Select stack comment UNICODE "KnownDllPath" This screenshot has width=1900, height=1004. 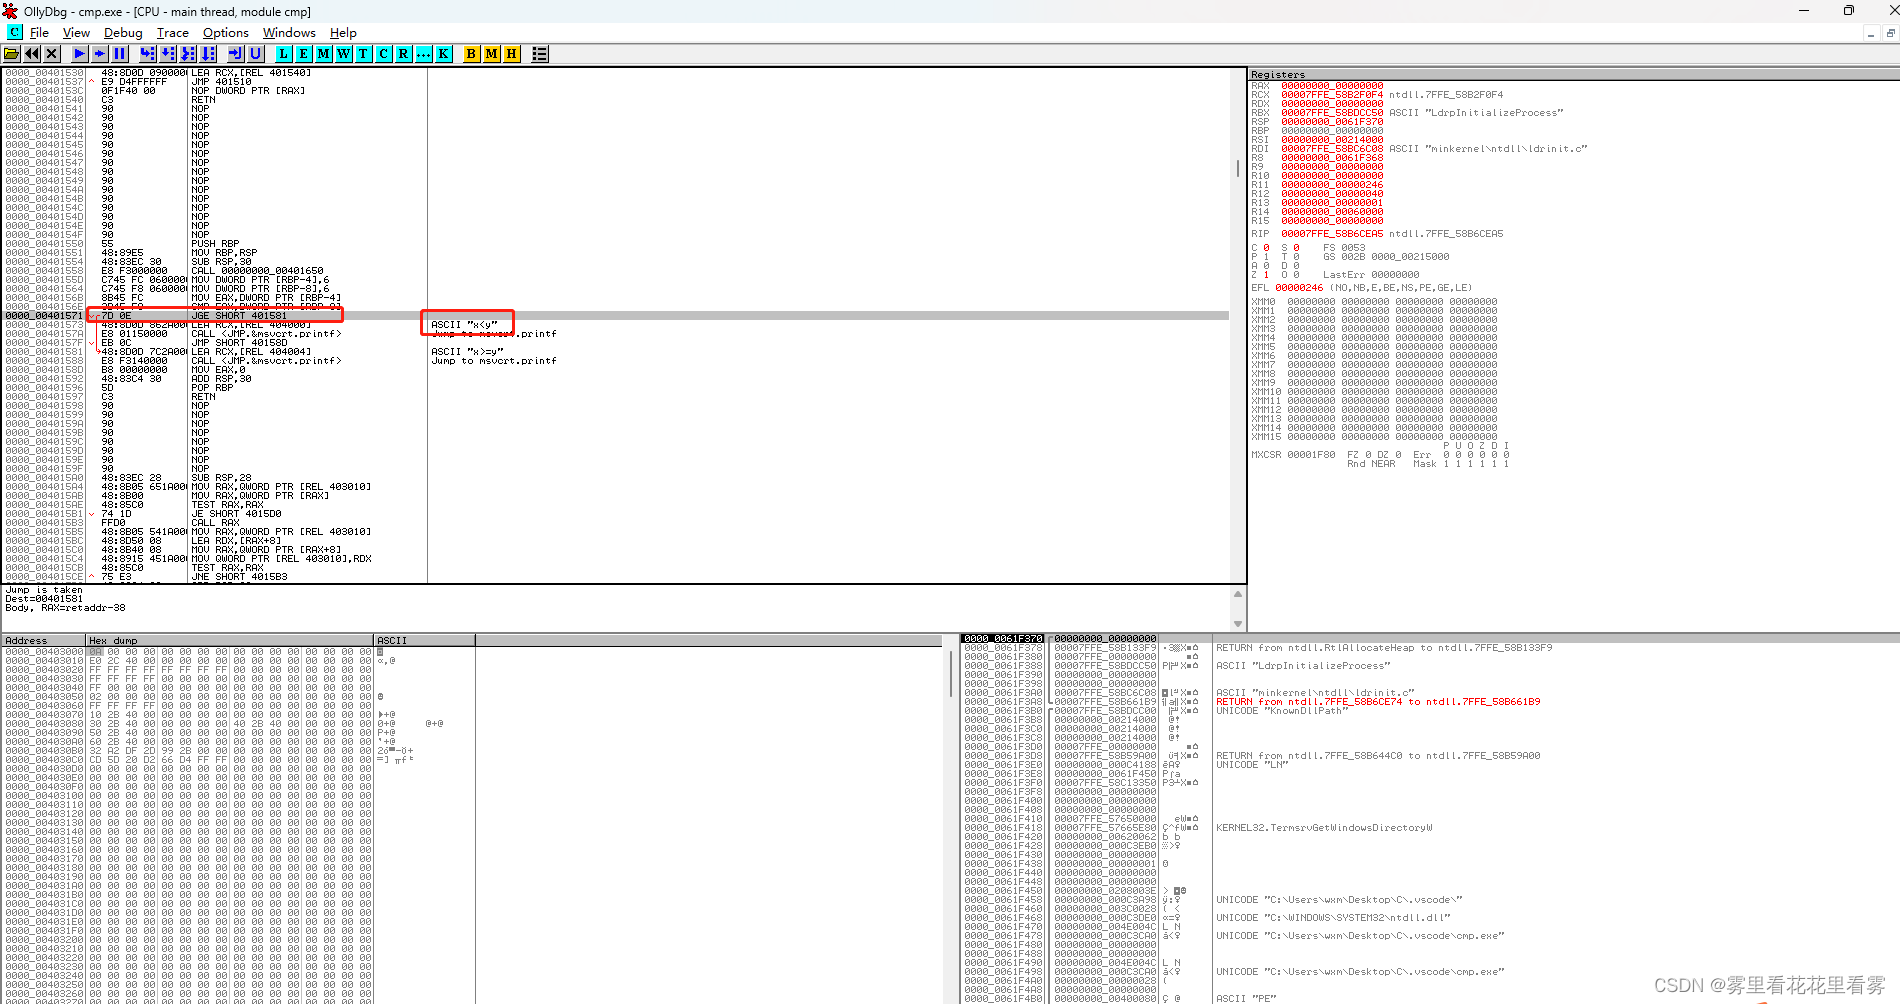(x=1282, y=711)
